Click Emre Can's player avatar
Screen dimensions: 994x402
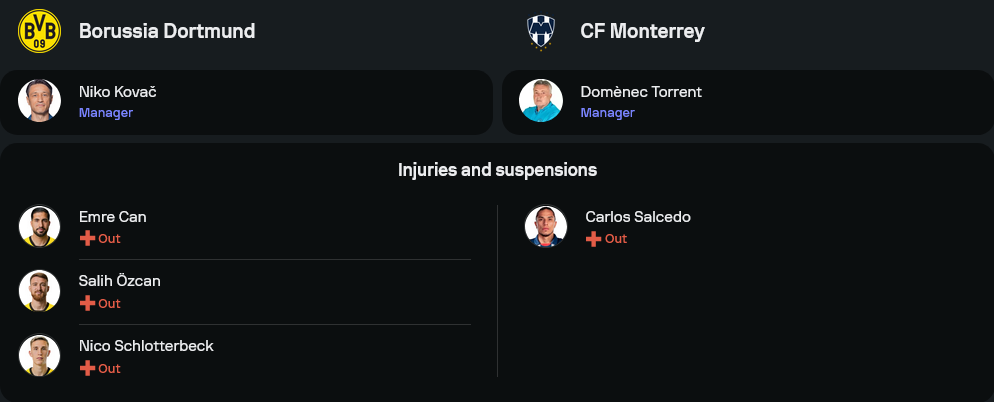(x=40, y=226)
